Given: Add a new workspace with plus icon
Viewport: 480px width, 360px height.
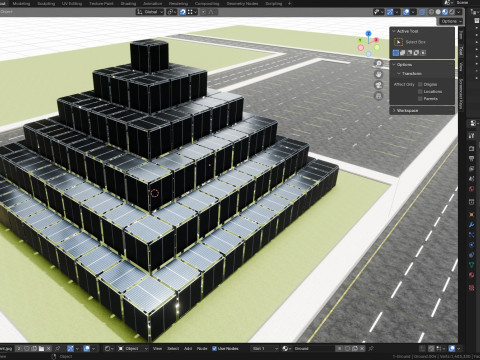Looking at the screenshot, I should (x=289, y=4).
